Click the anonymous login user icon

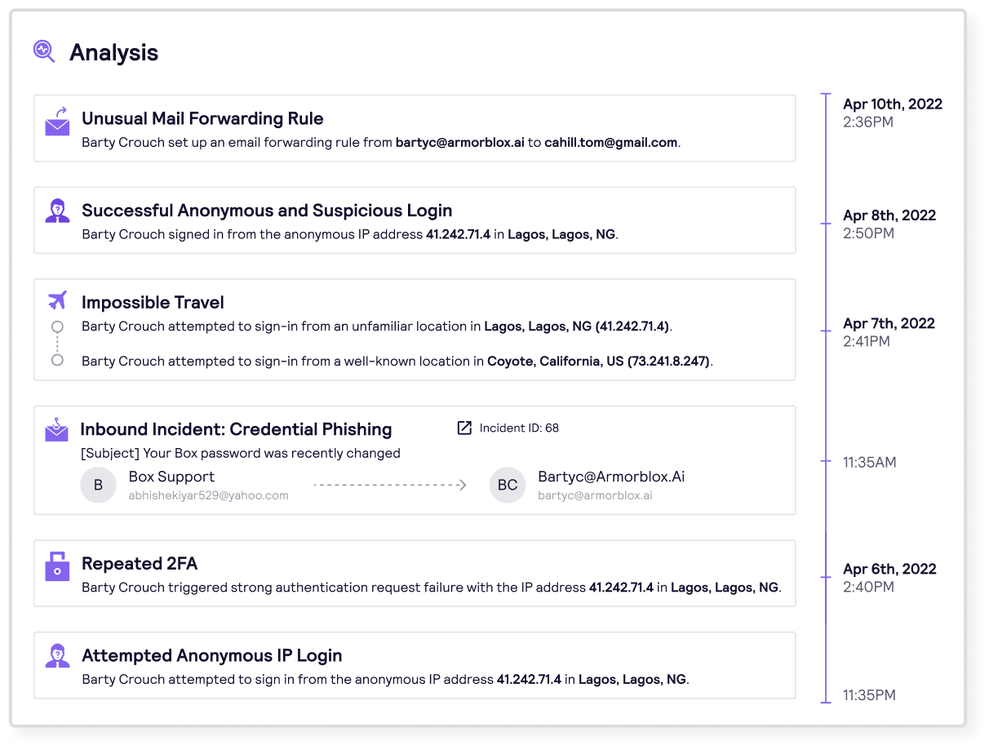pyautogui.click(x=58, y=211)
